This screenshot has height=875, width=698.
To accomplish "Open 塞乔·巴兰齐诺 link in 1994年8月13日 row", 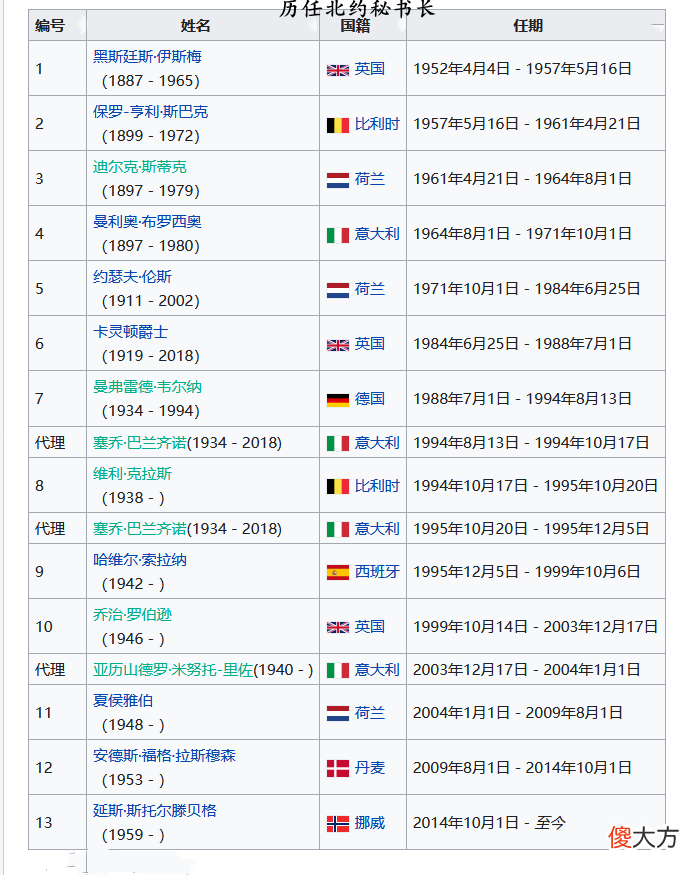I will coord(139,443).
